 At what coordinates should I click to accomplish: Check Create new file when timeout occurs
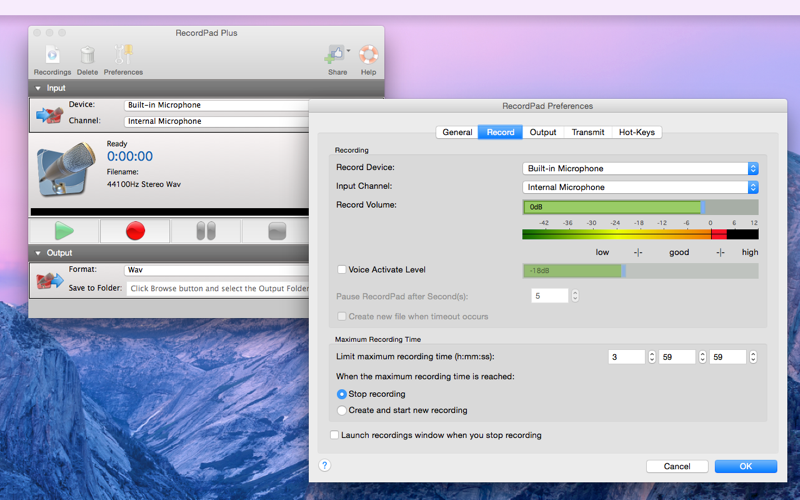point(342,316)
